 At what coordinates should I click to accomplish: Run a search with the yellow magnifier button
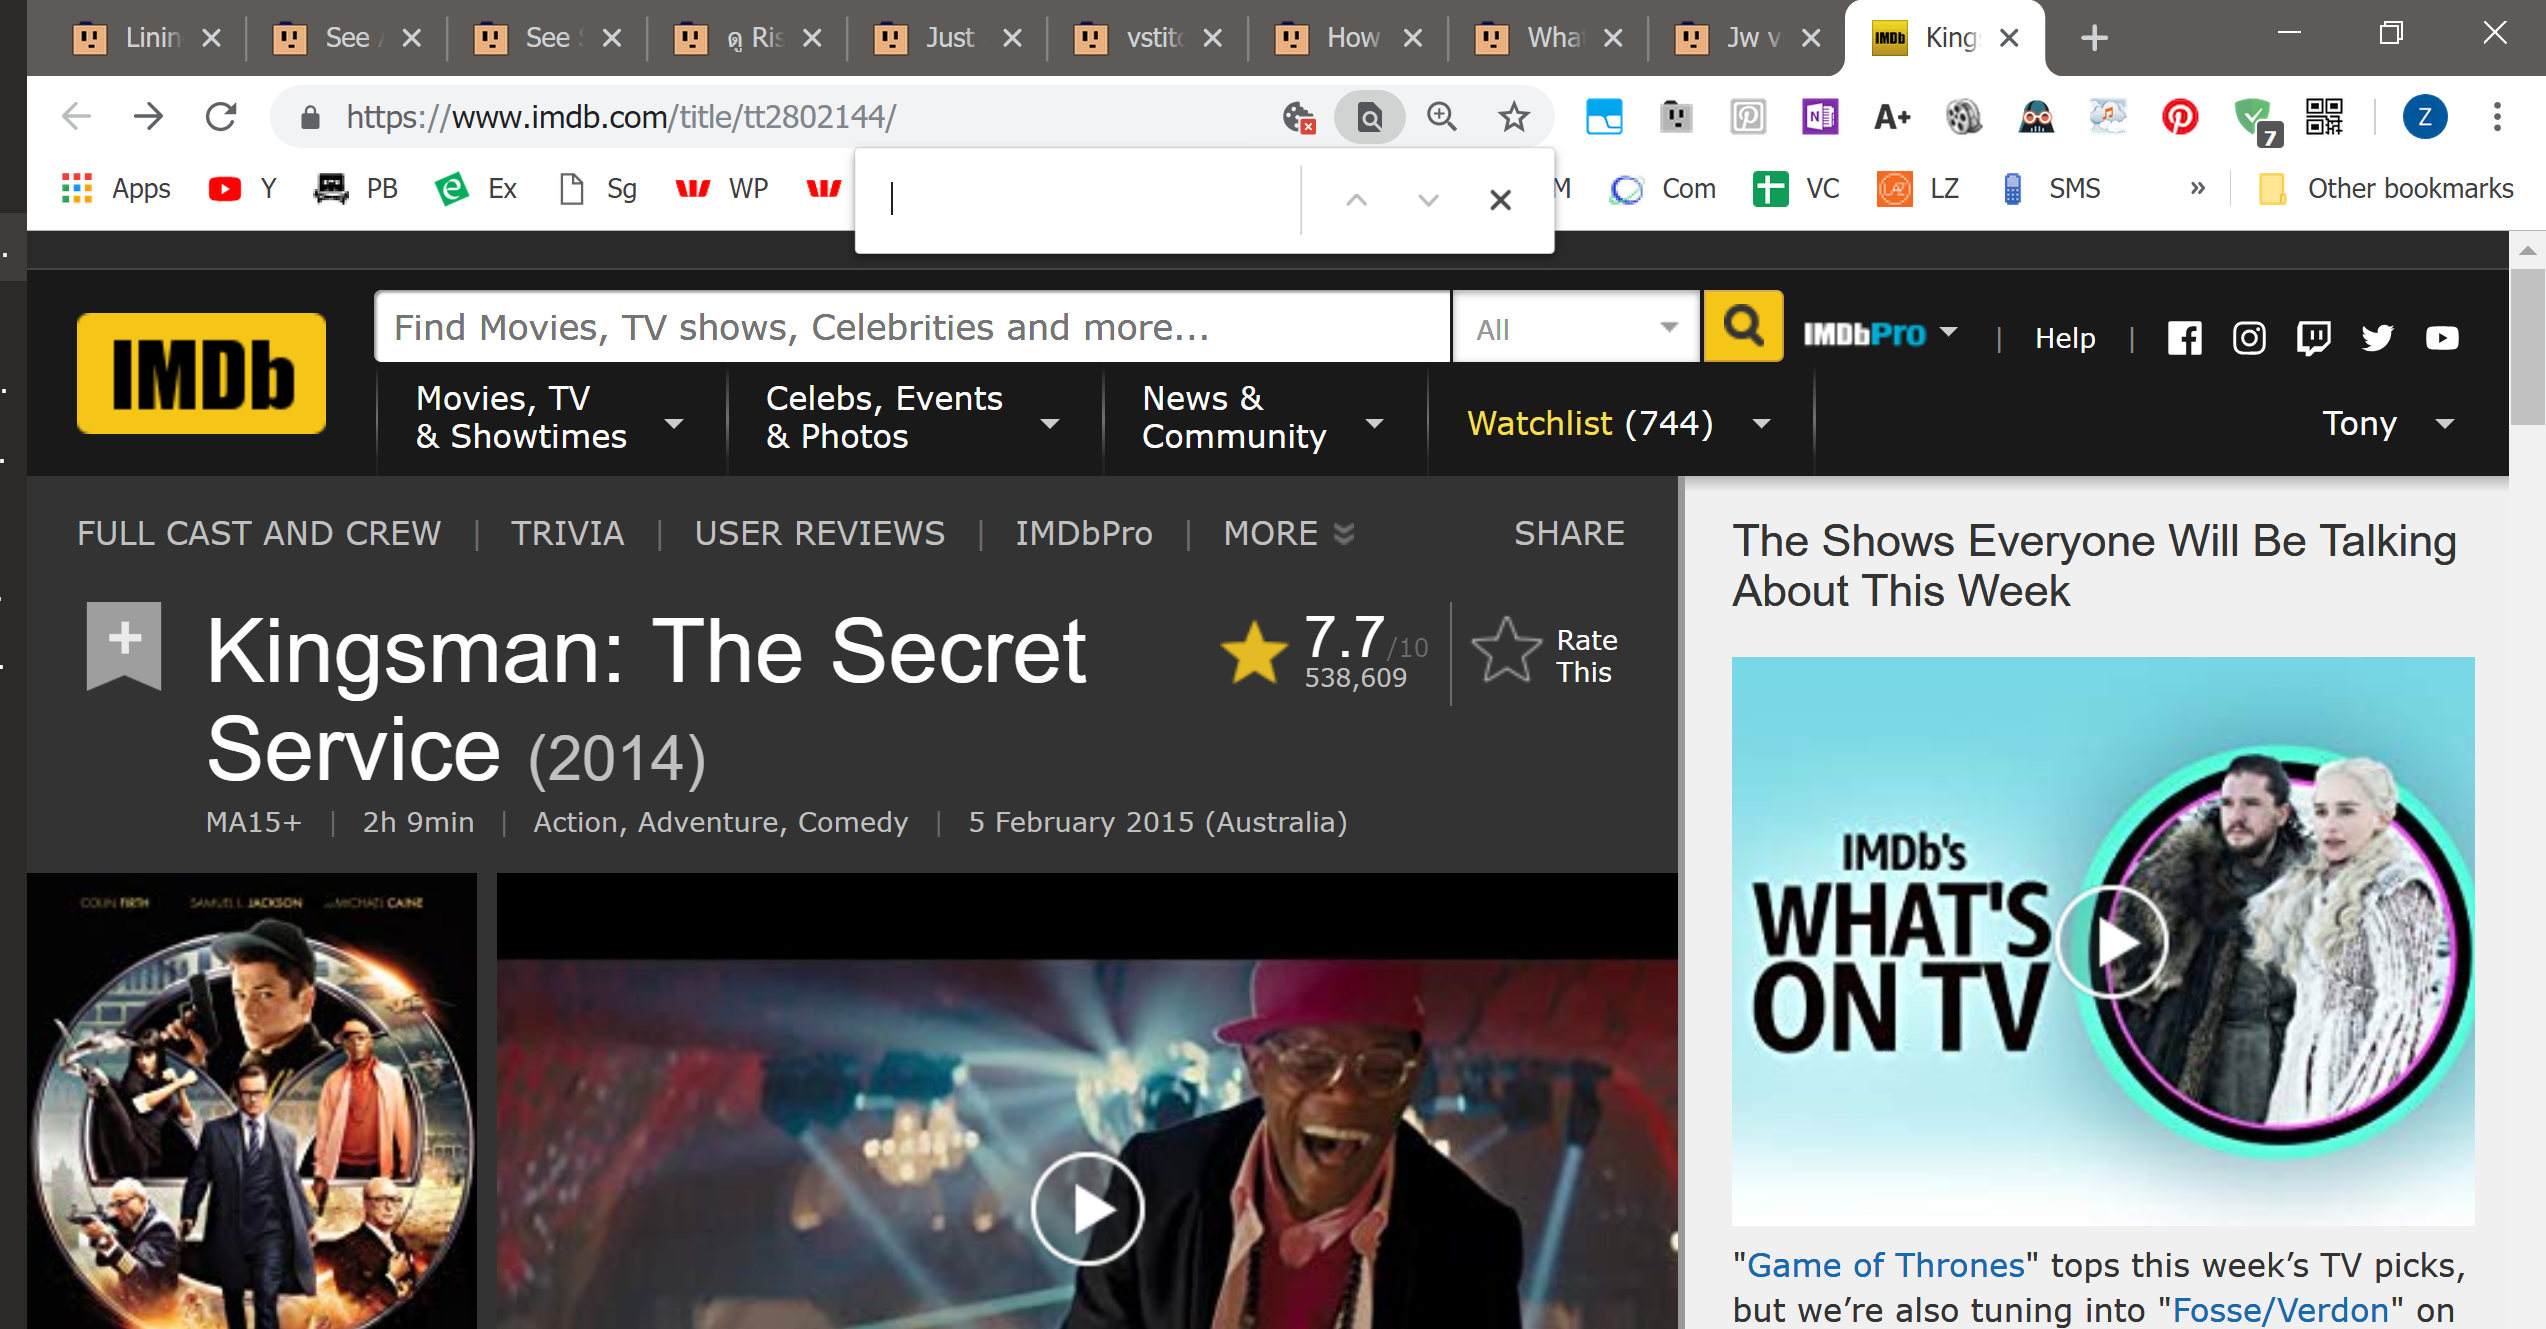point(1742,326)
